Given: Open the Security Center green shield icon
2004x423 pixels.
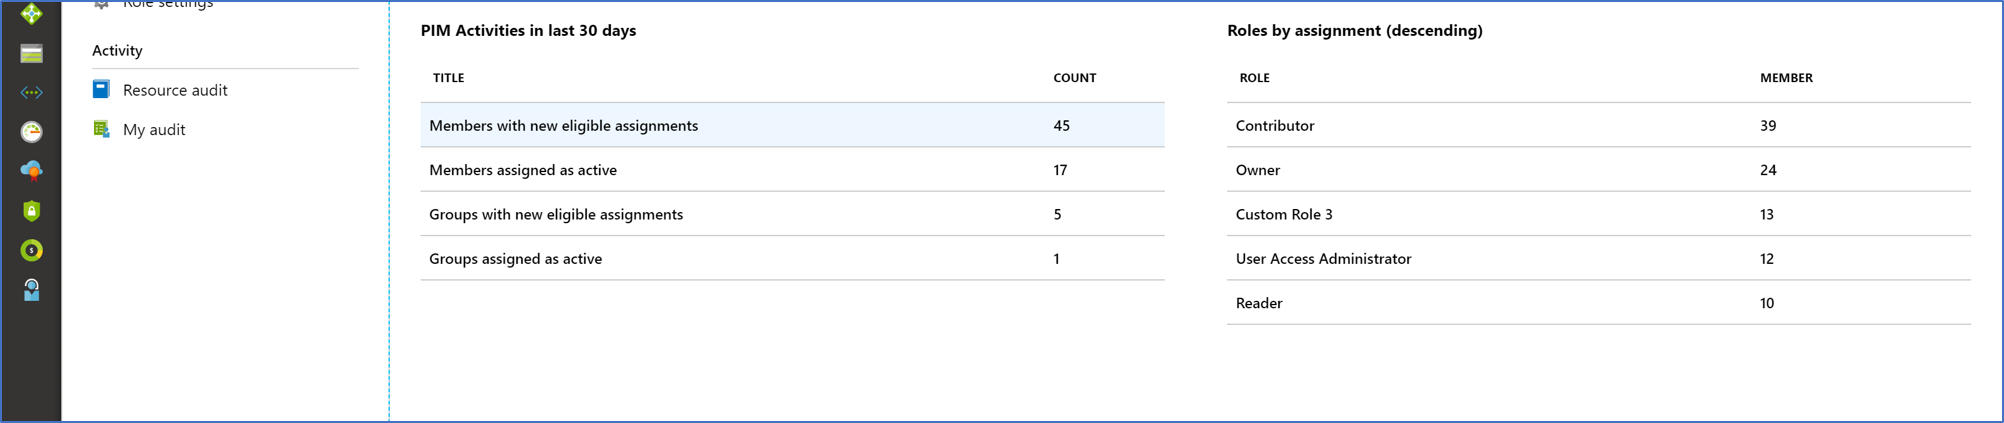Looking at the screenshot, I should pos(31,211).
